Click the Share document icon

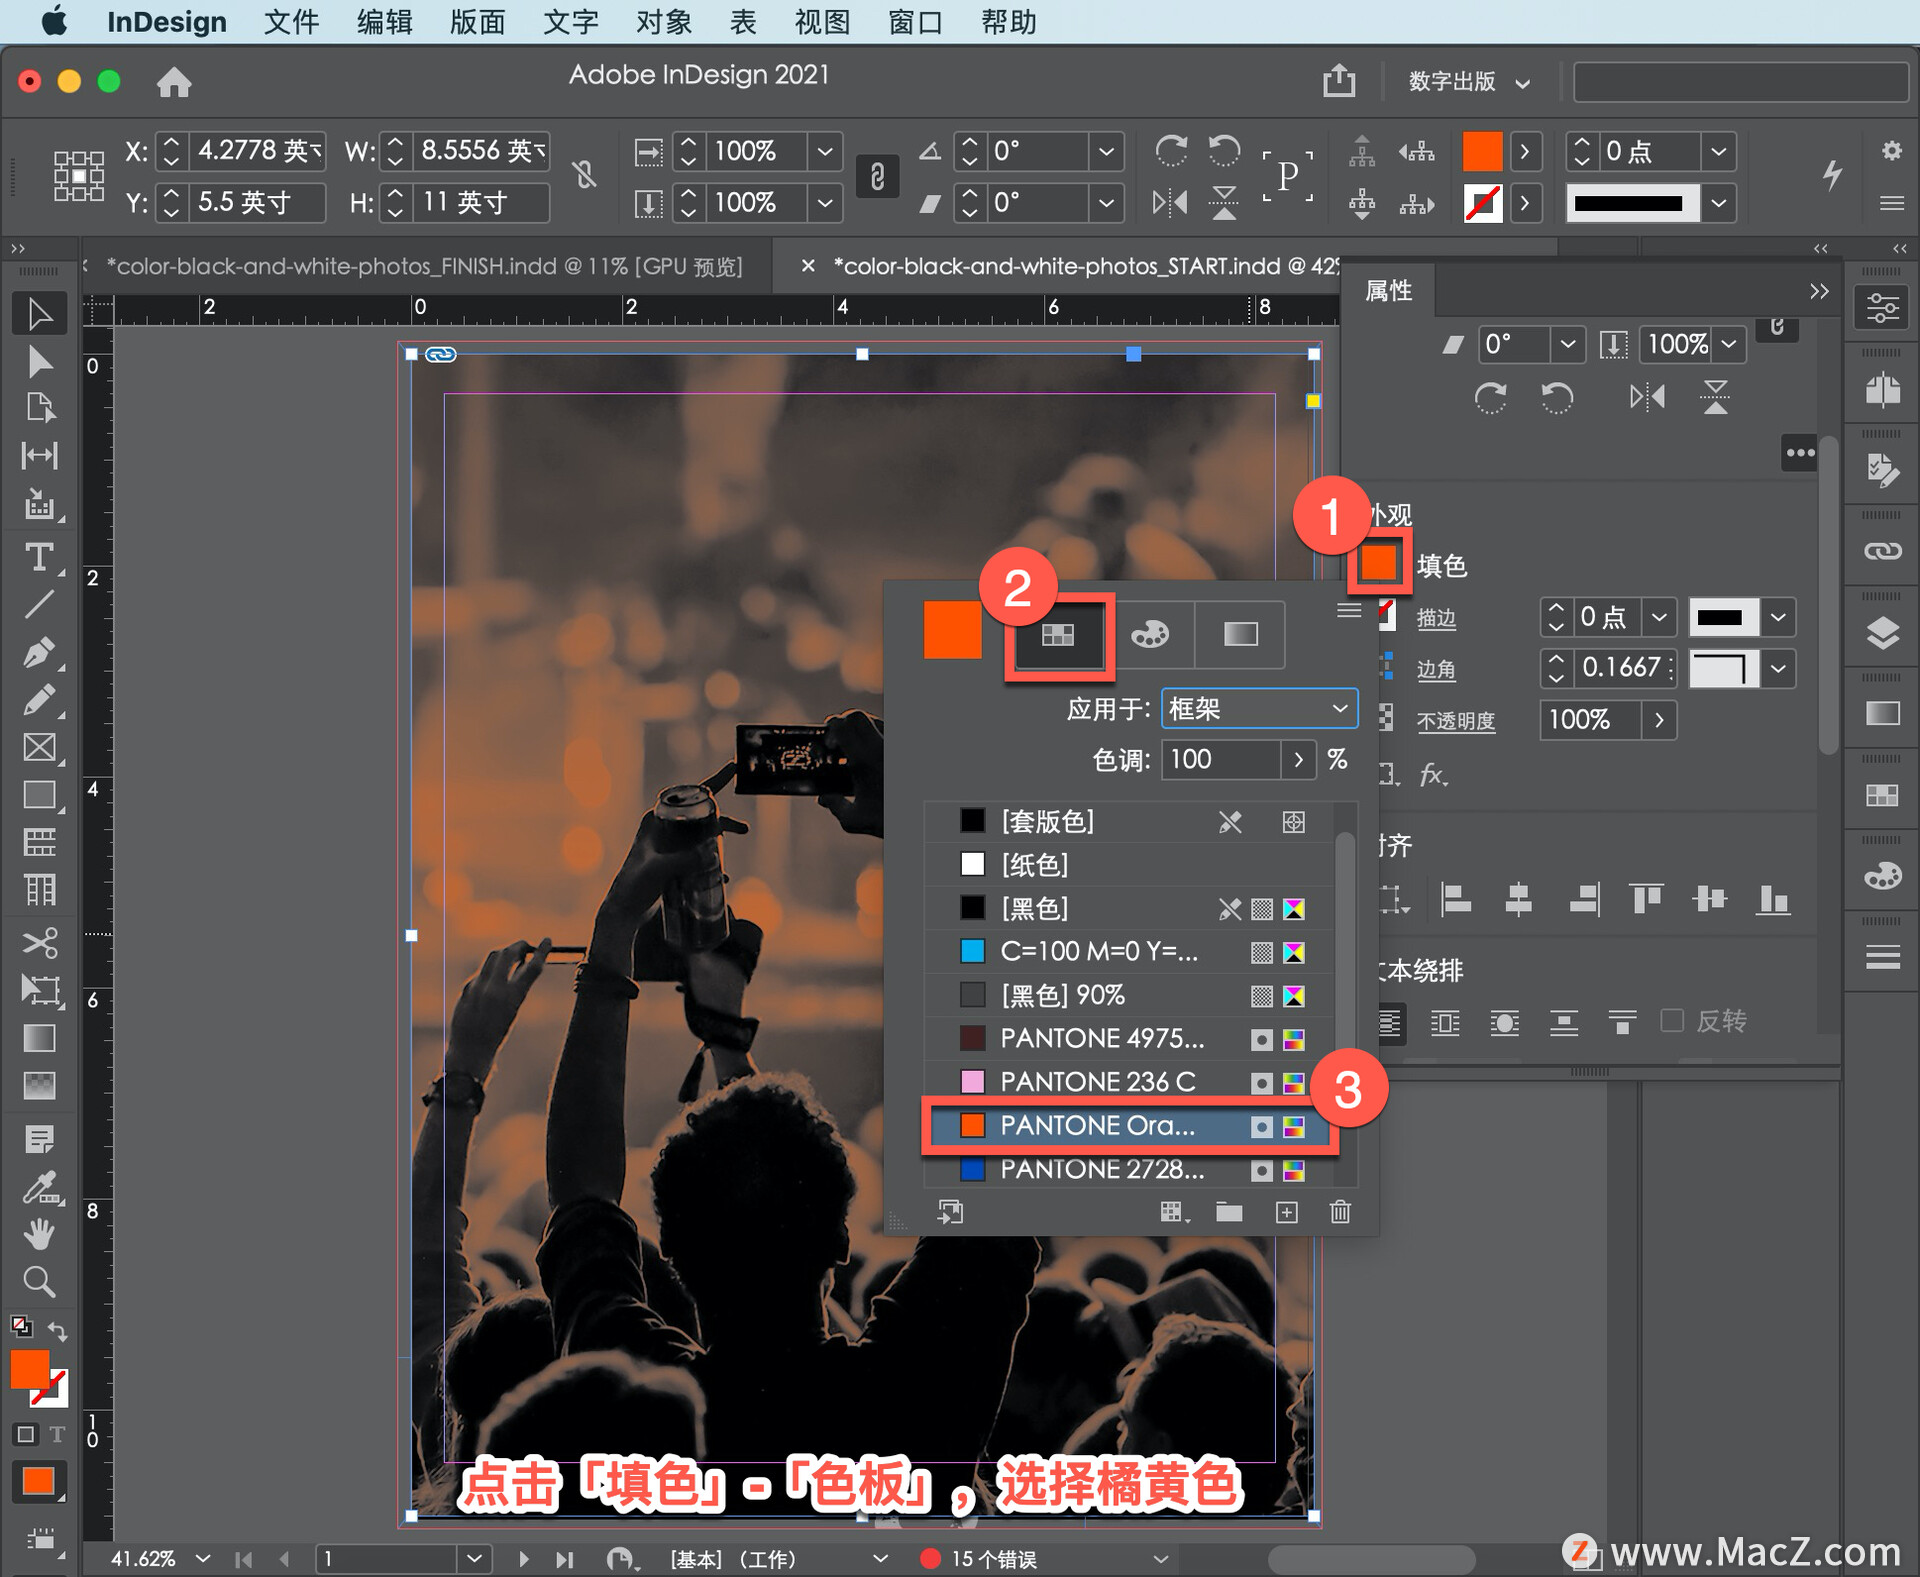(1339, 80)
